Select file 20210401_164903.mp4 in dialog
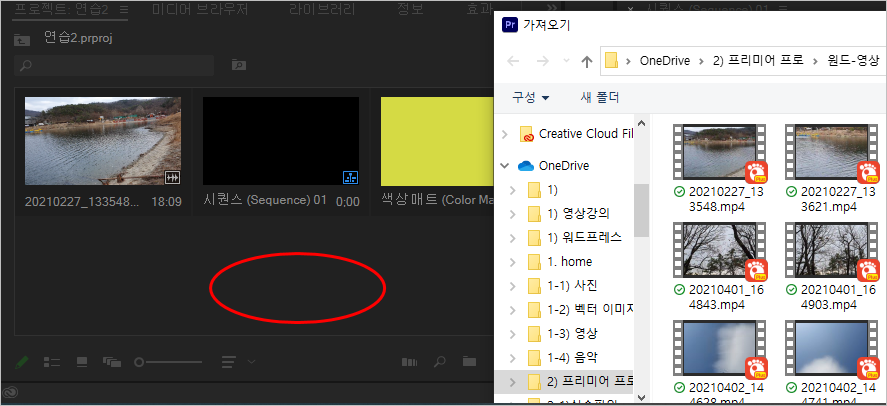 (x=832, y=266)
